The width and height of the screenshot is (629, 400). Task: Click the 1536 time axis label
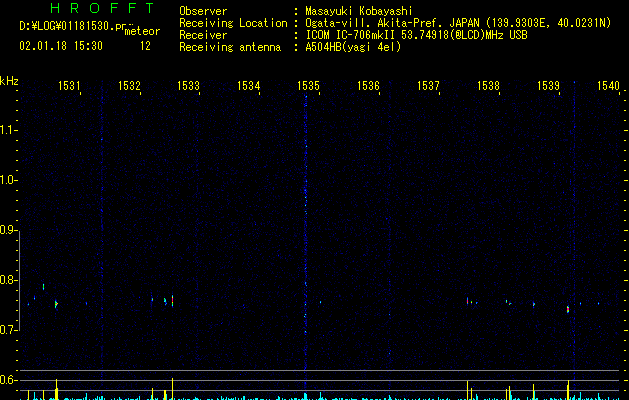pyautogui.click(x=368, y=86)
